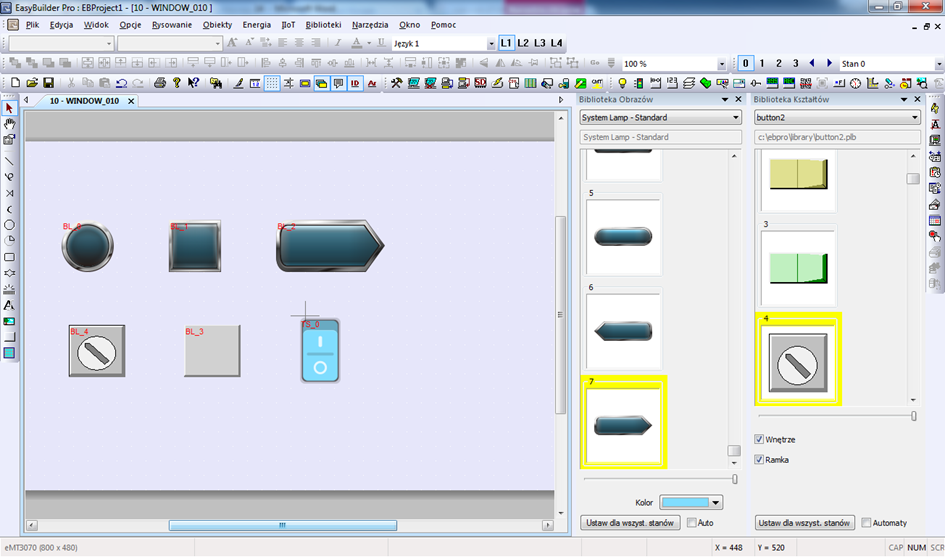Click the Kolor light-blue color swatch
The width and height of the screenshot is (945, 557).
click(685, 502)
